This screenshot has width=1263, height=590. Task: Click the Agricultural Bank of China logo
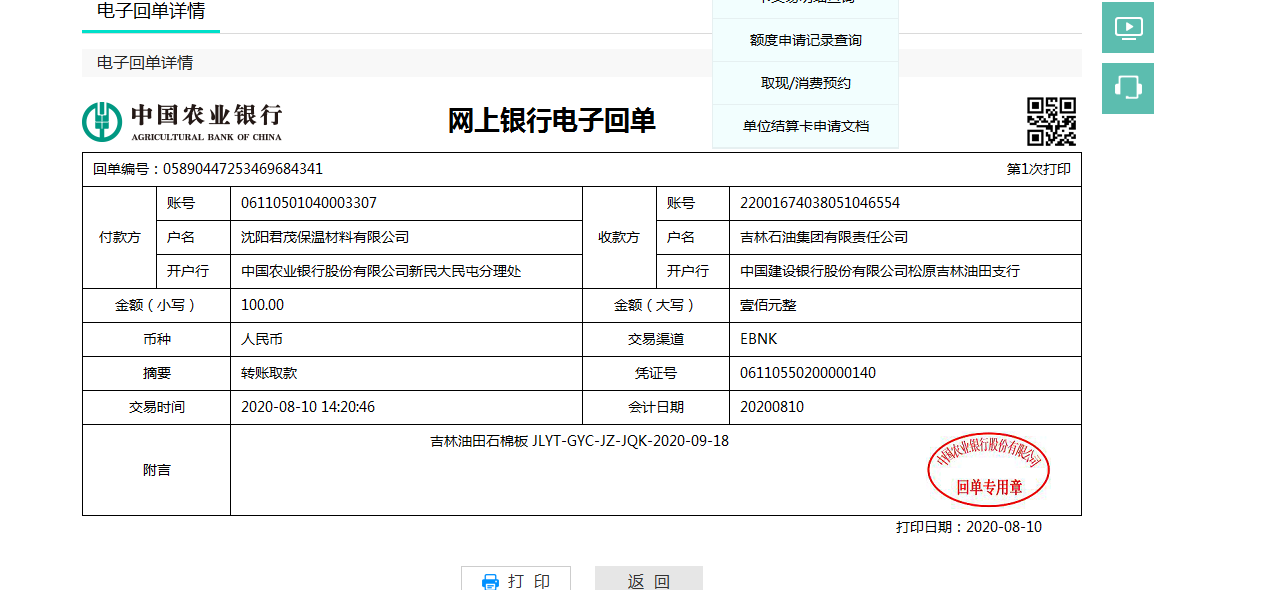point(182,121)
